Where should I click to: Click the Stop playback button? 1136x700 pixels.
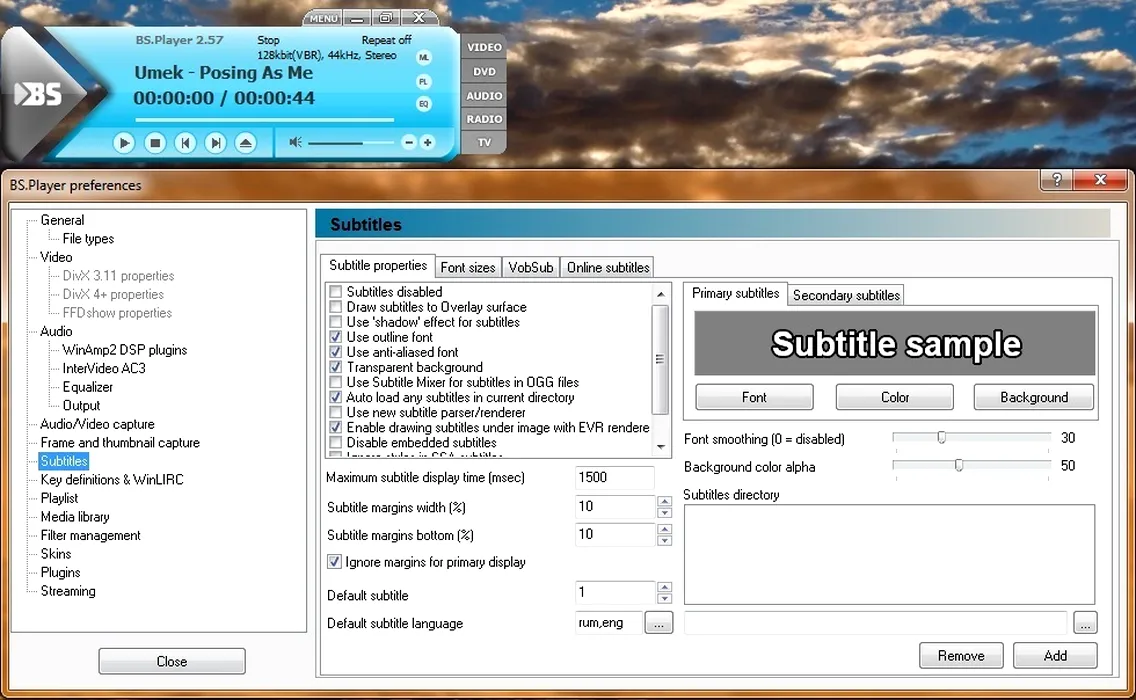[x=154, y=143]
